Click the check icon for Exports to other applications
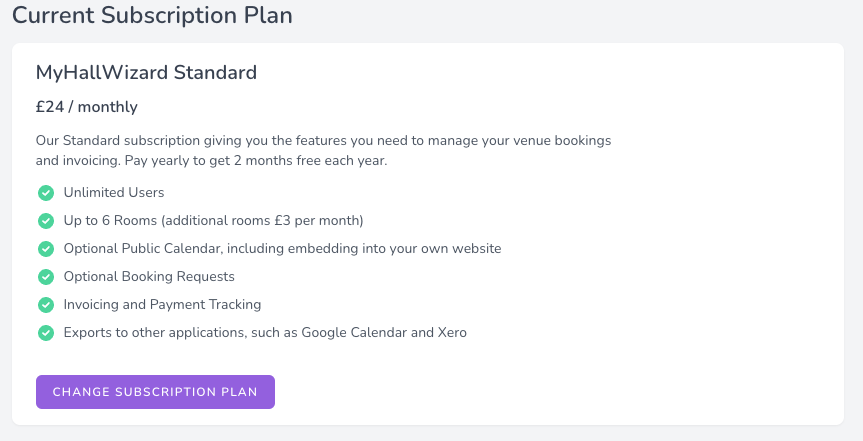 (x=46, y=333)
